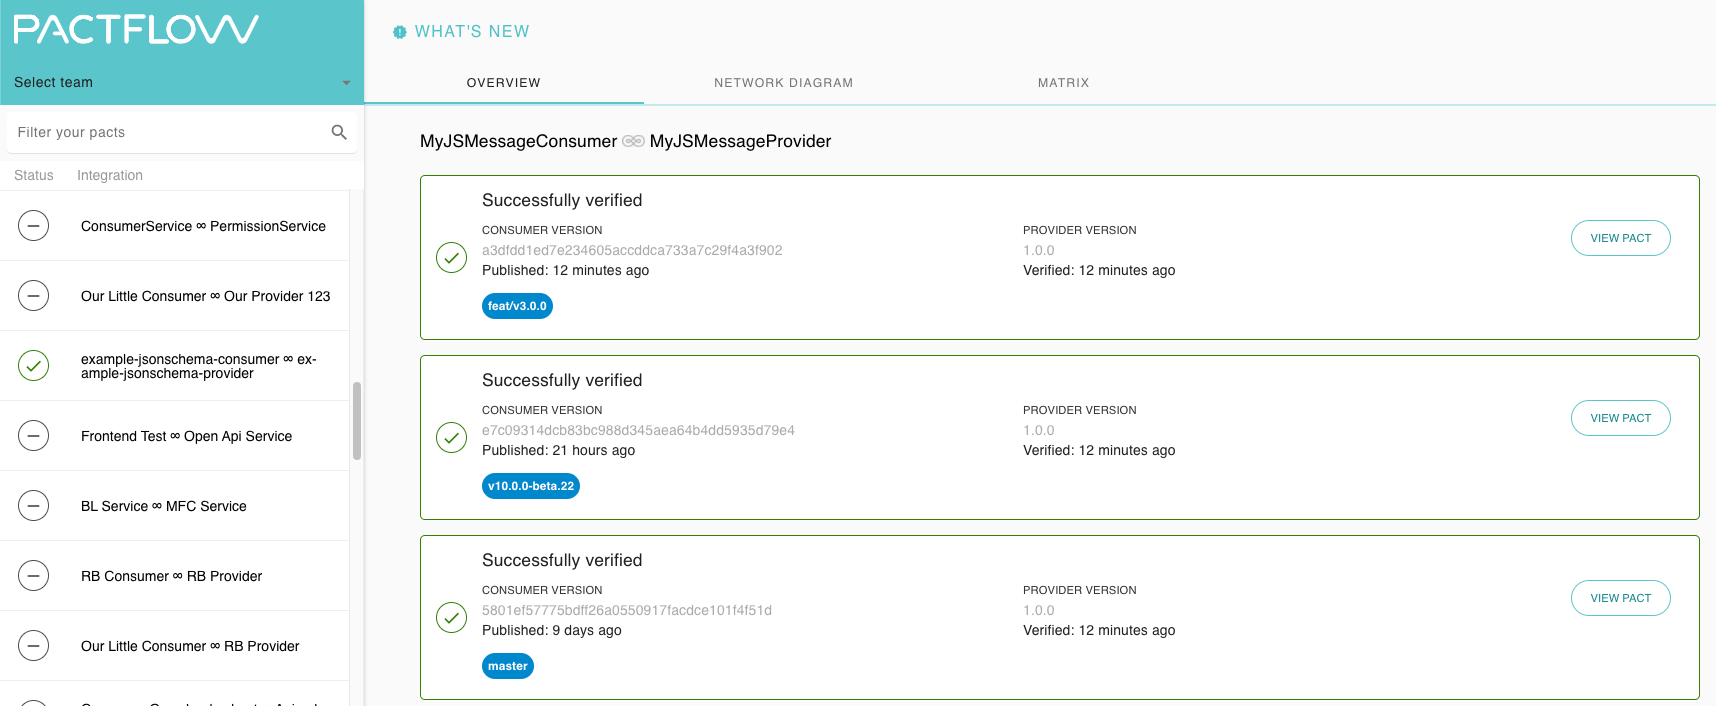1716x706 pixels.
Task: Click the link icon between consumer and provider
Action: 633,141
